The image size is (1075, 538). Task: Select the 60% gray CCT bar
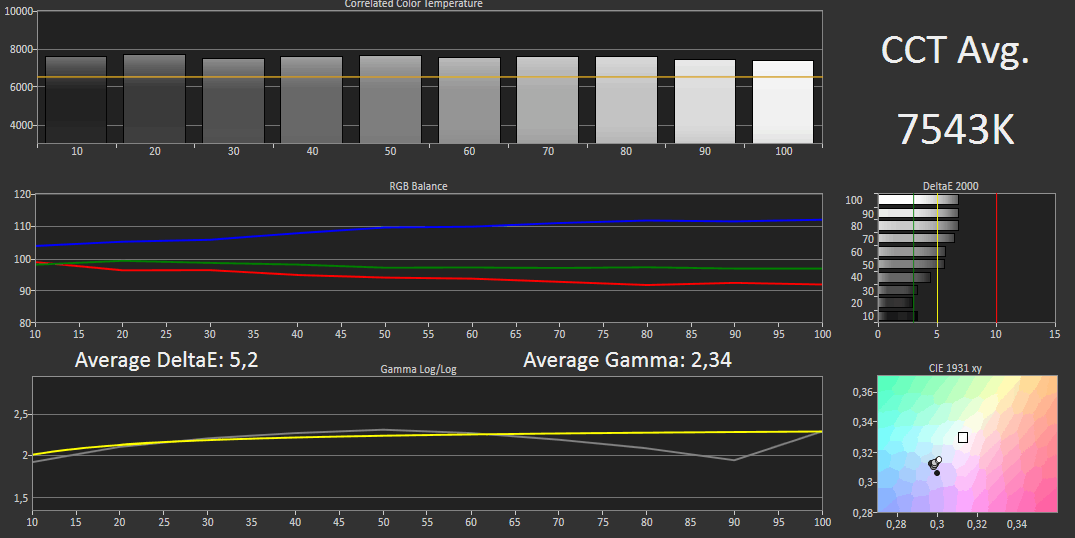(x=469, y=101)
